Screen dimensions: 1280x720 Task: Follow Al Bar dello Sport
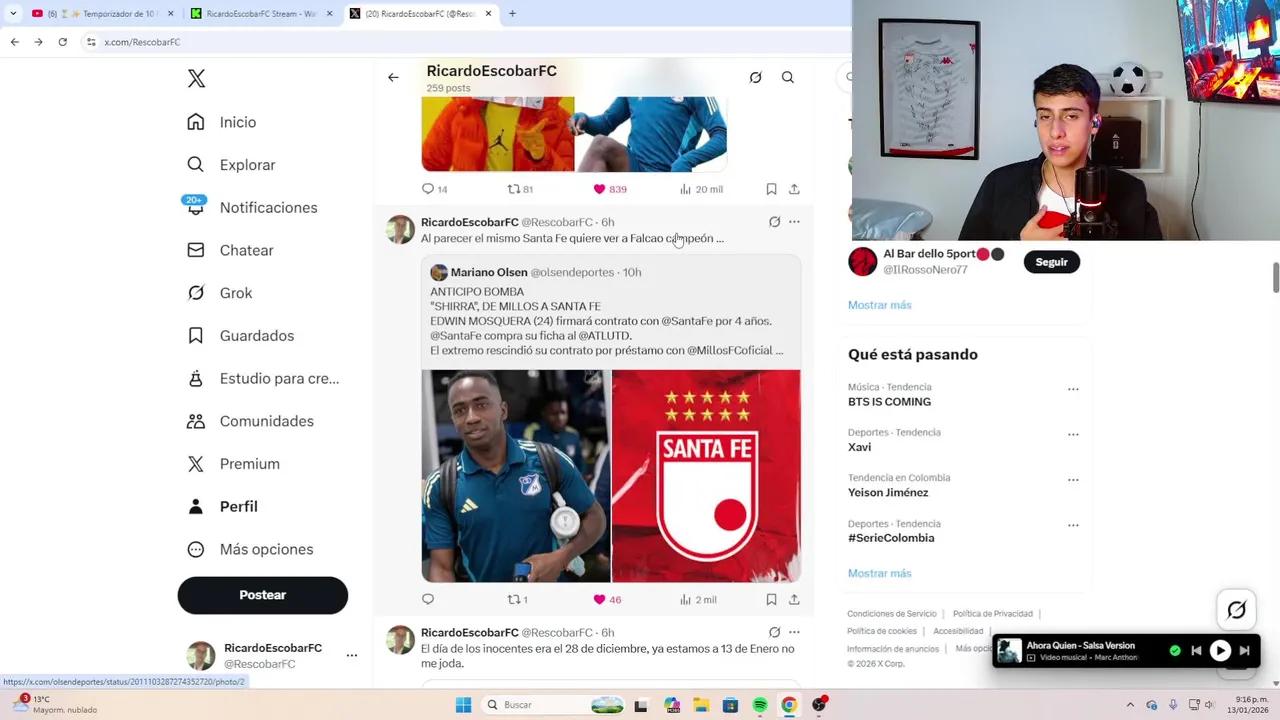coord(1051,262)
